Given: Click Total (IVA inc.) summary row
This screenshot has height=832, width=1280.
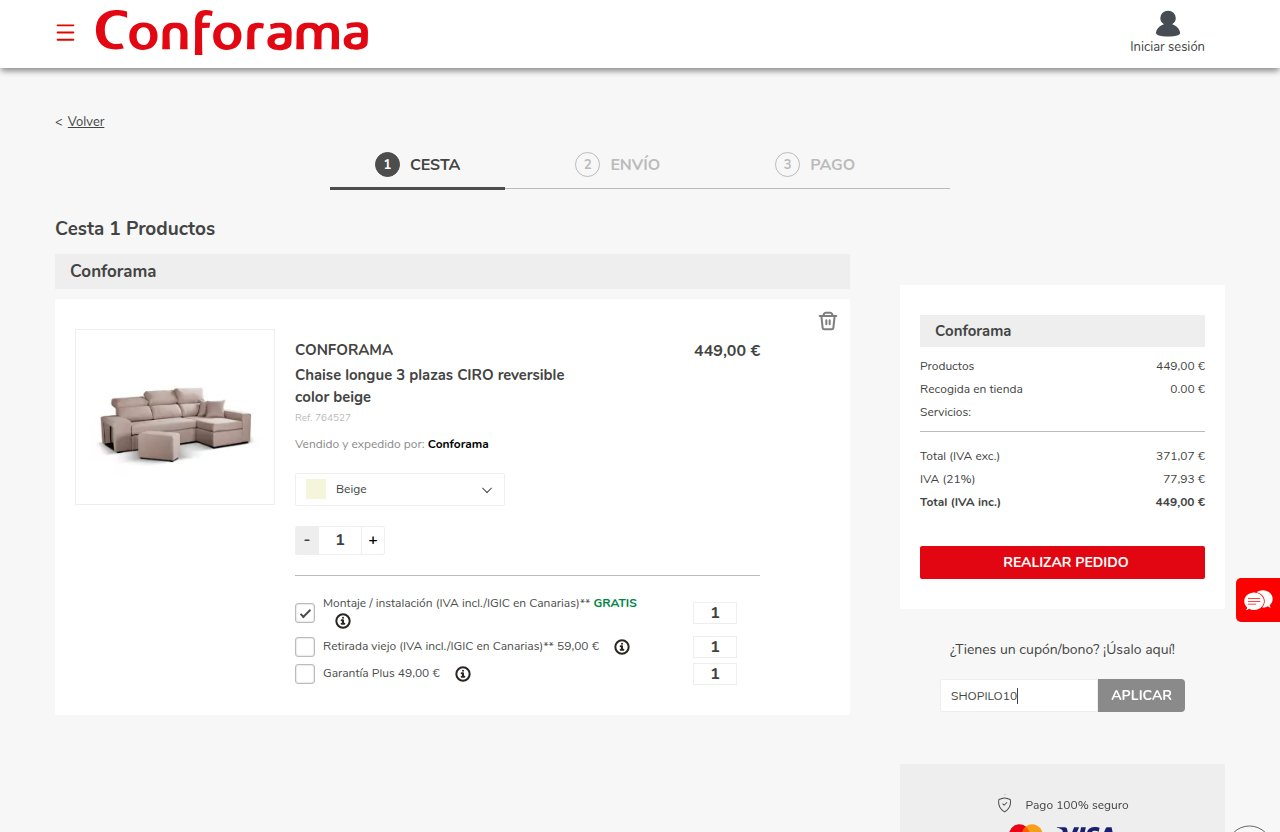Looking at the screenshot, I should click(1062, 502).
